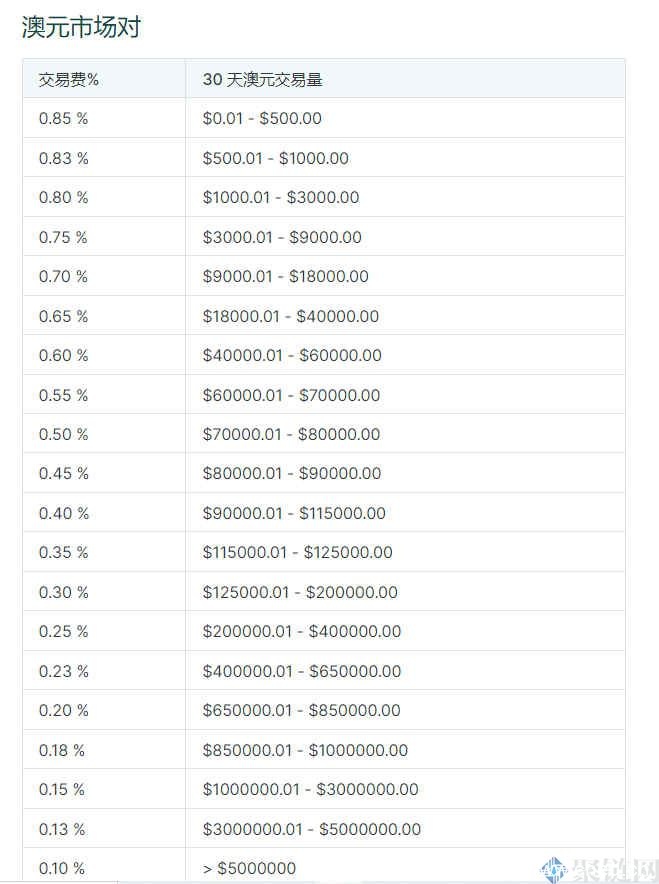Select the 0.85 % fee cell
The image size is (659, 884).
(x=63, y=118)
